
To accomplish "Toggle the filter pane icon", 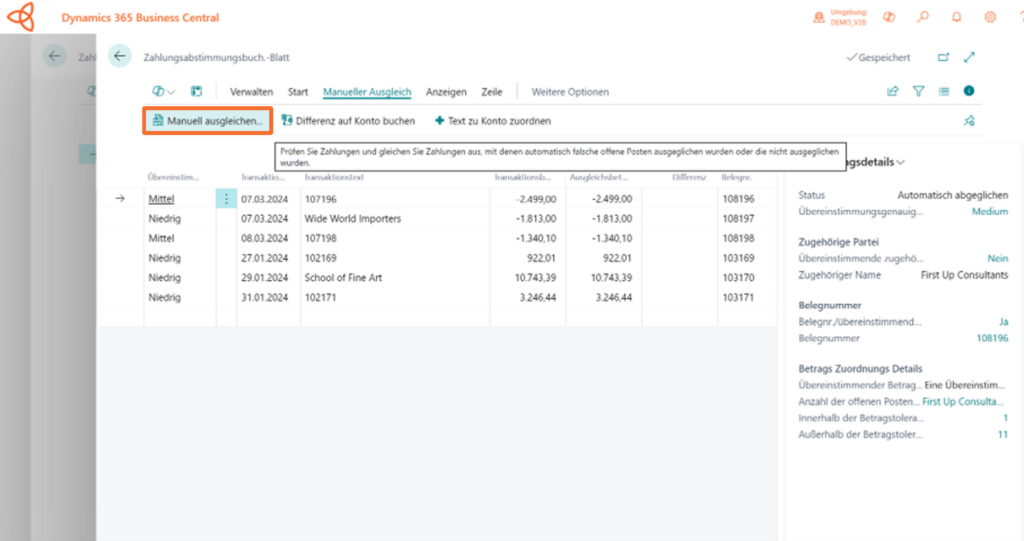I will click(x=918, y=91).
